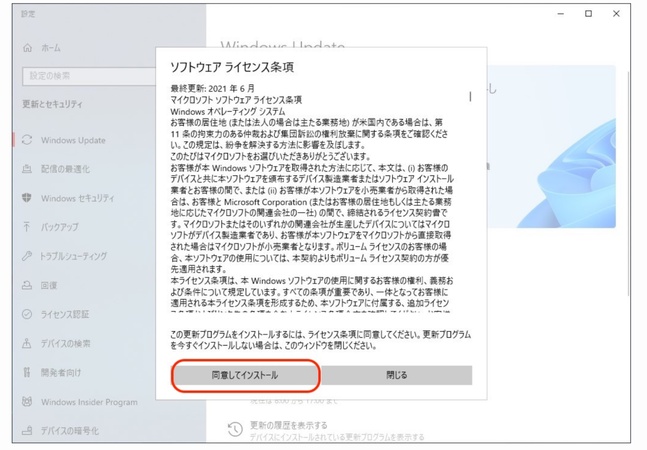Click the ソフトウェア ライセンス条項 dialog title
Screen dimensions: 647x450
[232, 67]
